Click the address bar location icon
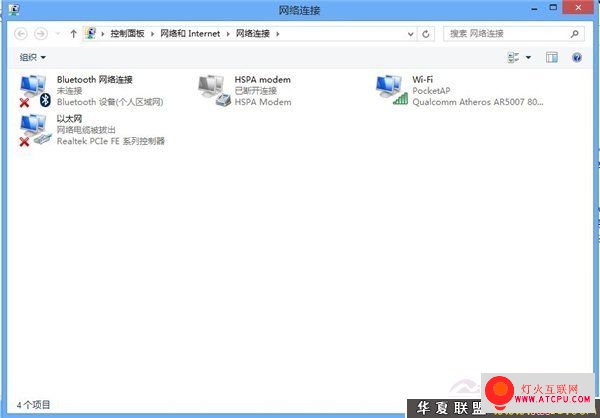The height and width of the screenshot is (418, 600). (x=90, y=34)
